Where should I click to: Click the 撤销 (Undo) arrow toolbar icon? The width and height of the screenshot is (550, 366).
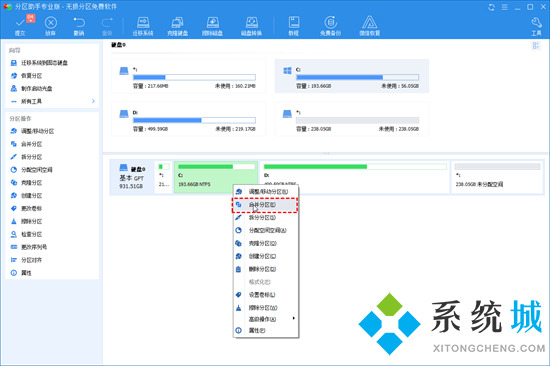point(79,26)
